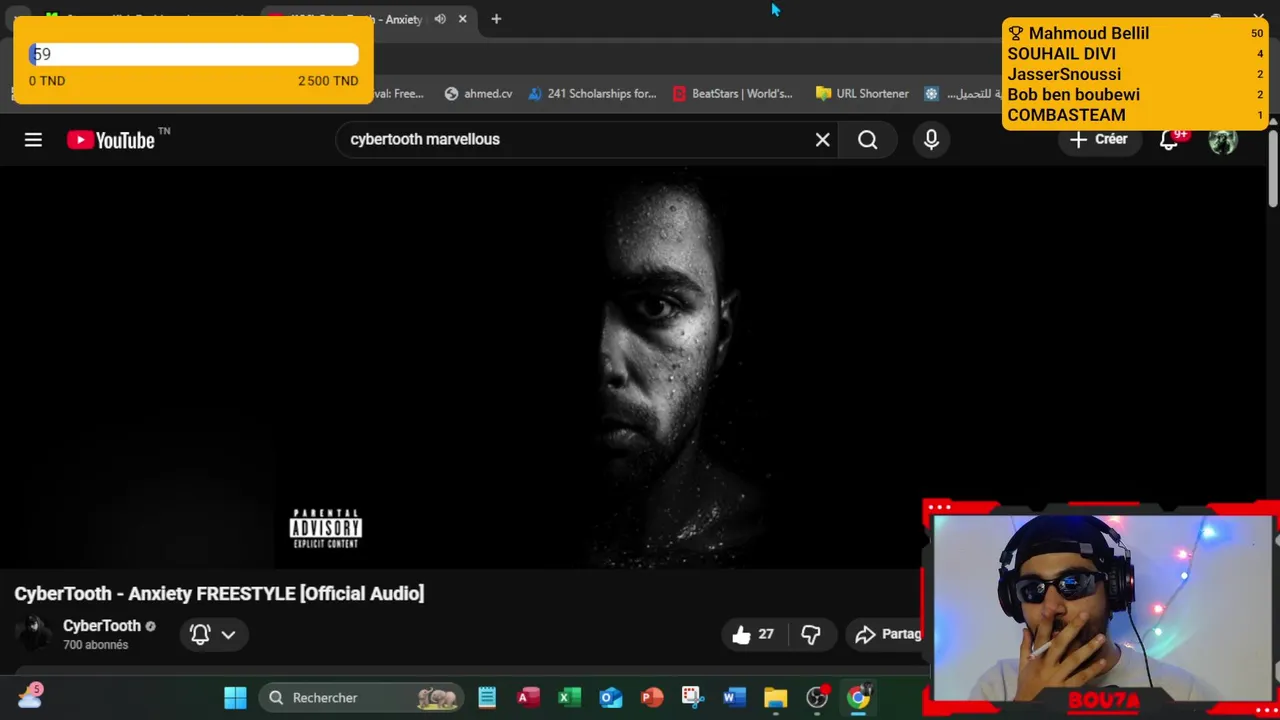Screen dimensions: 1280x720
Task: Select donor COMBASTEAM
Action: 1066,115
